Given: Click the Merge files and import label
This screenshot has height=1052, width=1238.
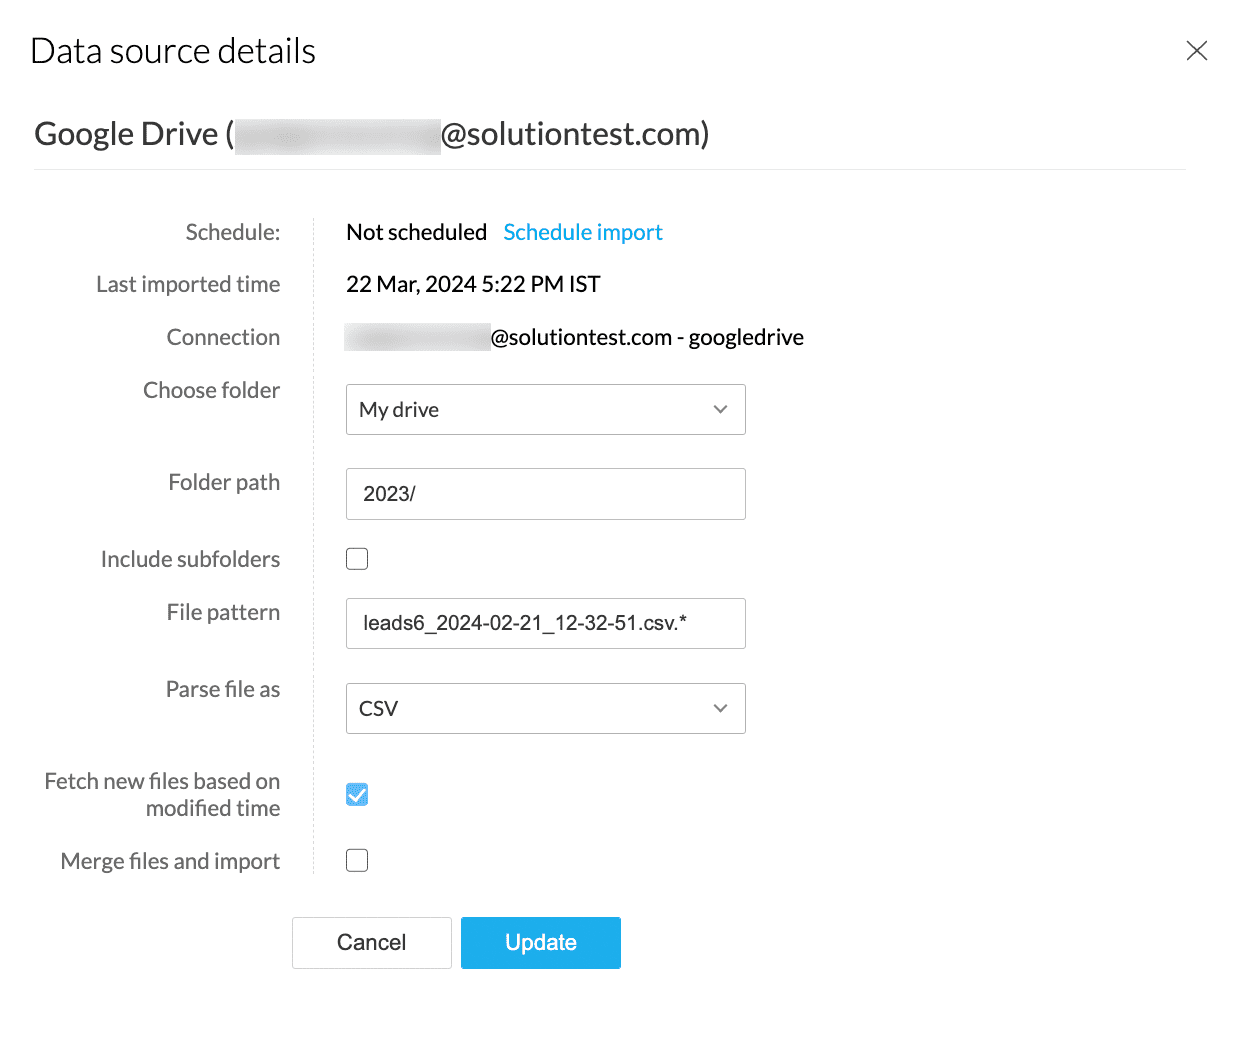Looking at the screenshot, I should pyautogui.click(x=170, y=861).
